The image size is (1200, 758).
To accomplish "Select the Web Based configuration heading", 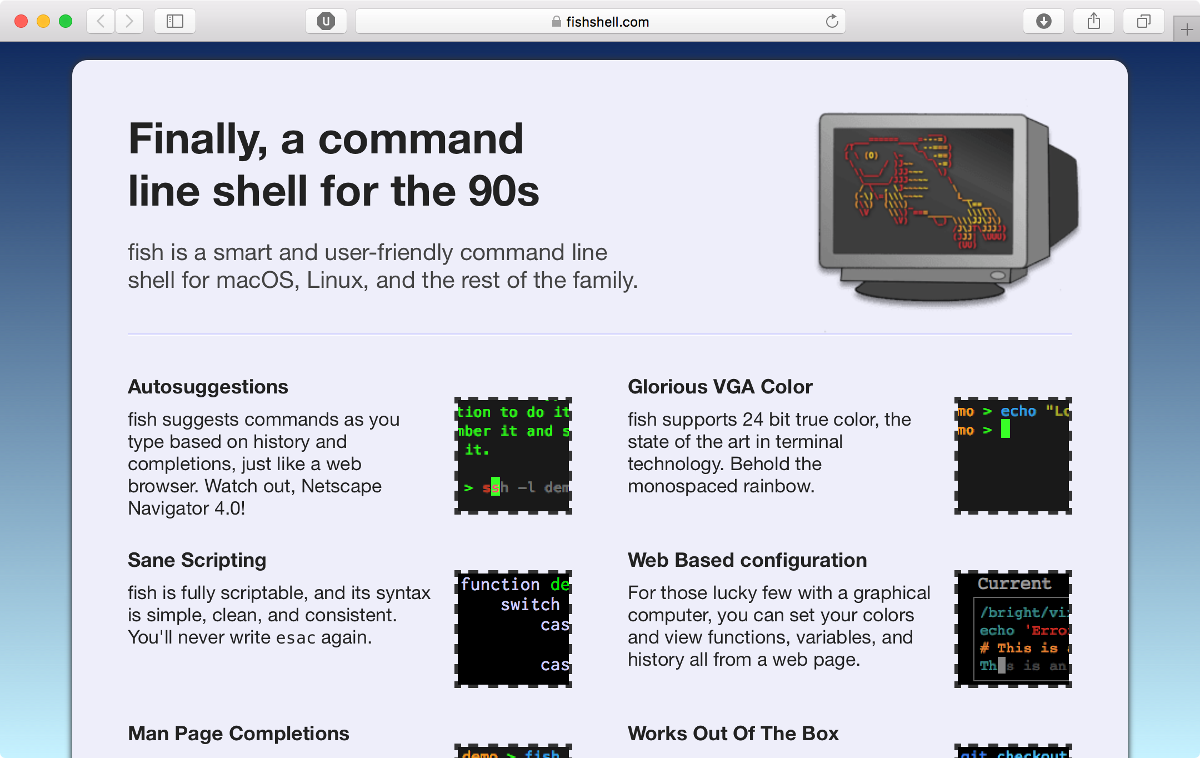I will tap(747, 560).
